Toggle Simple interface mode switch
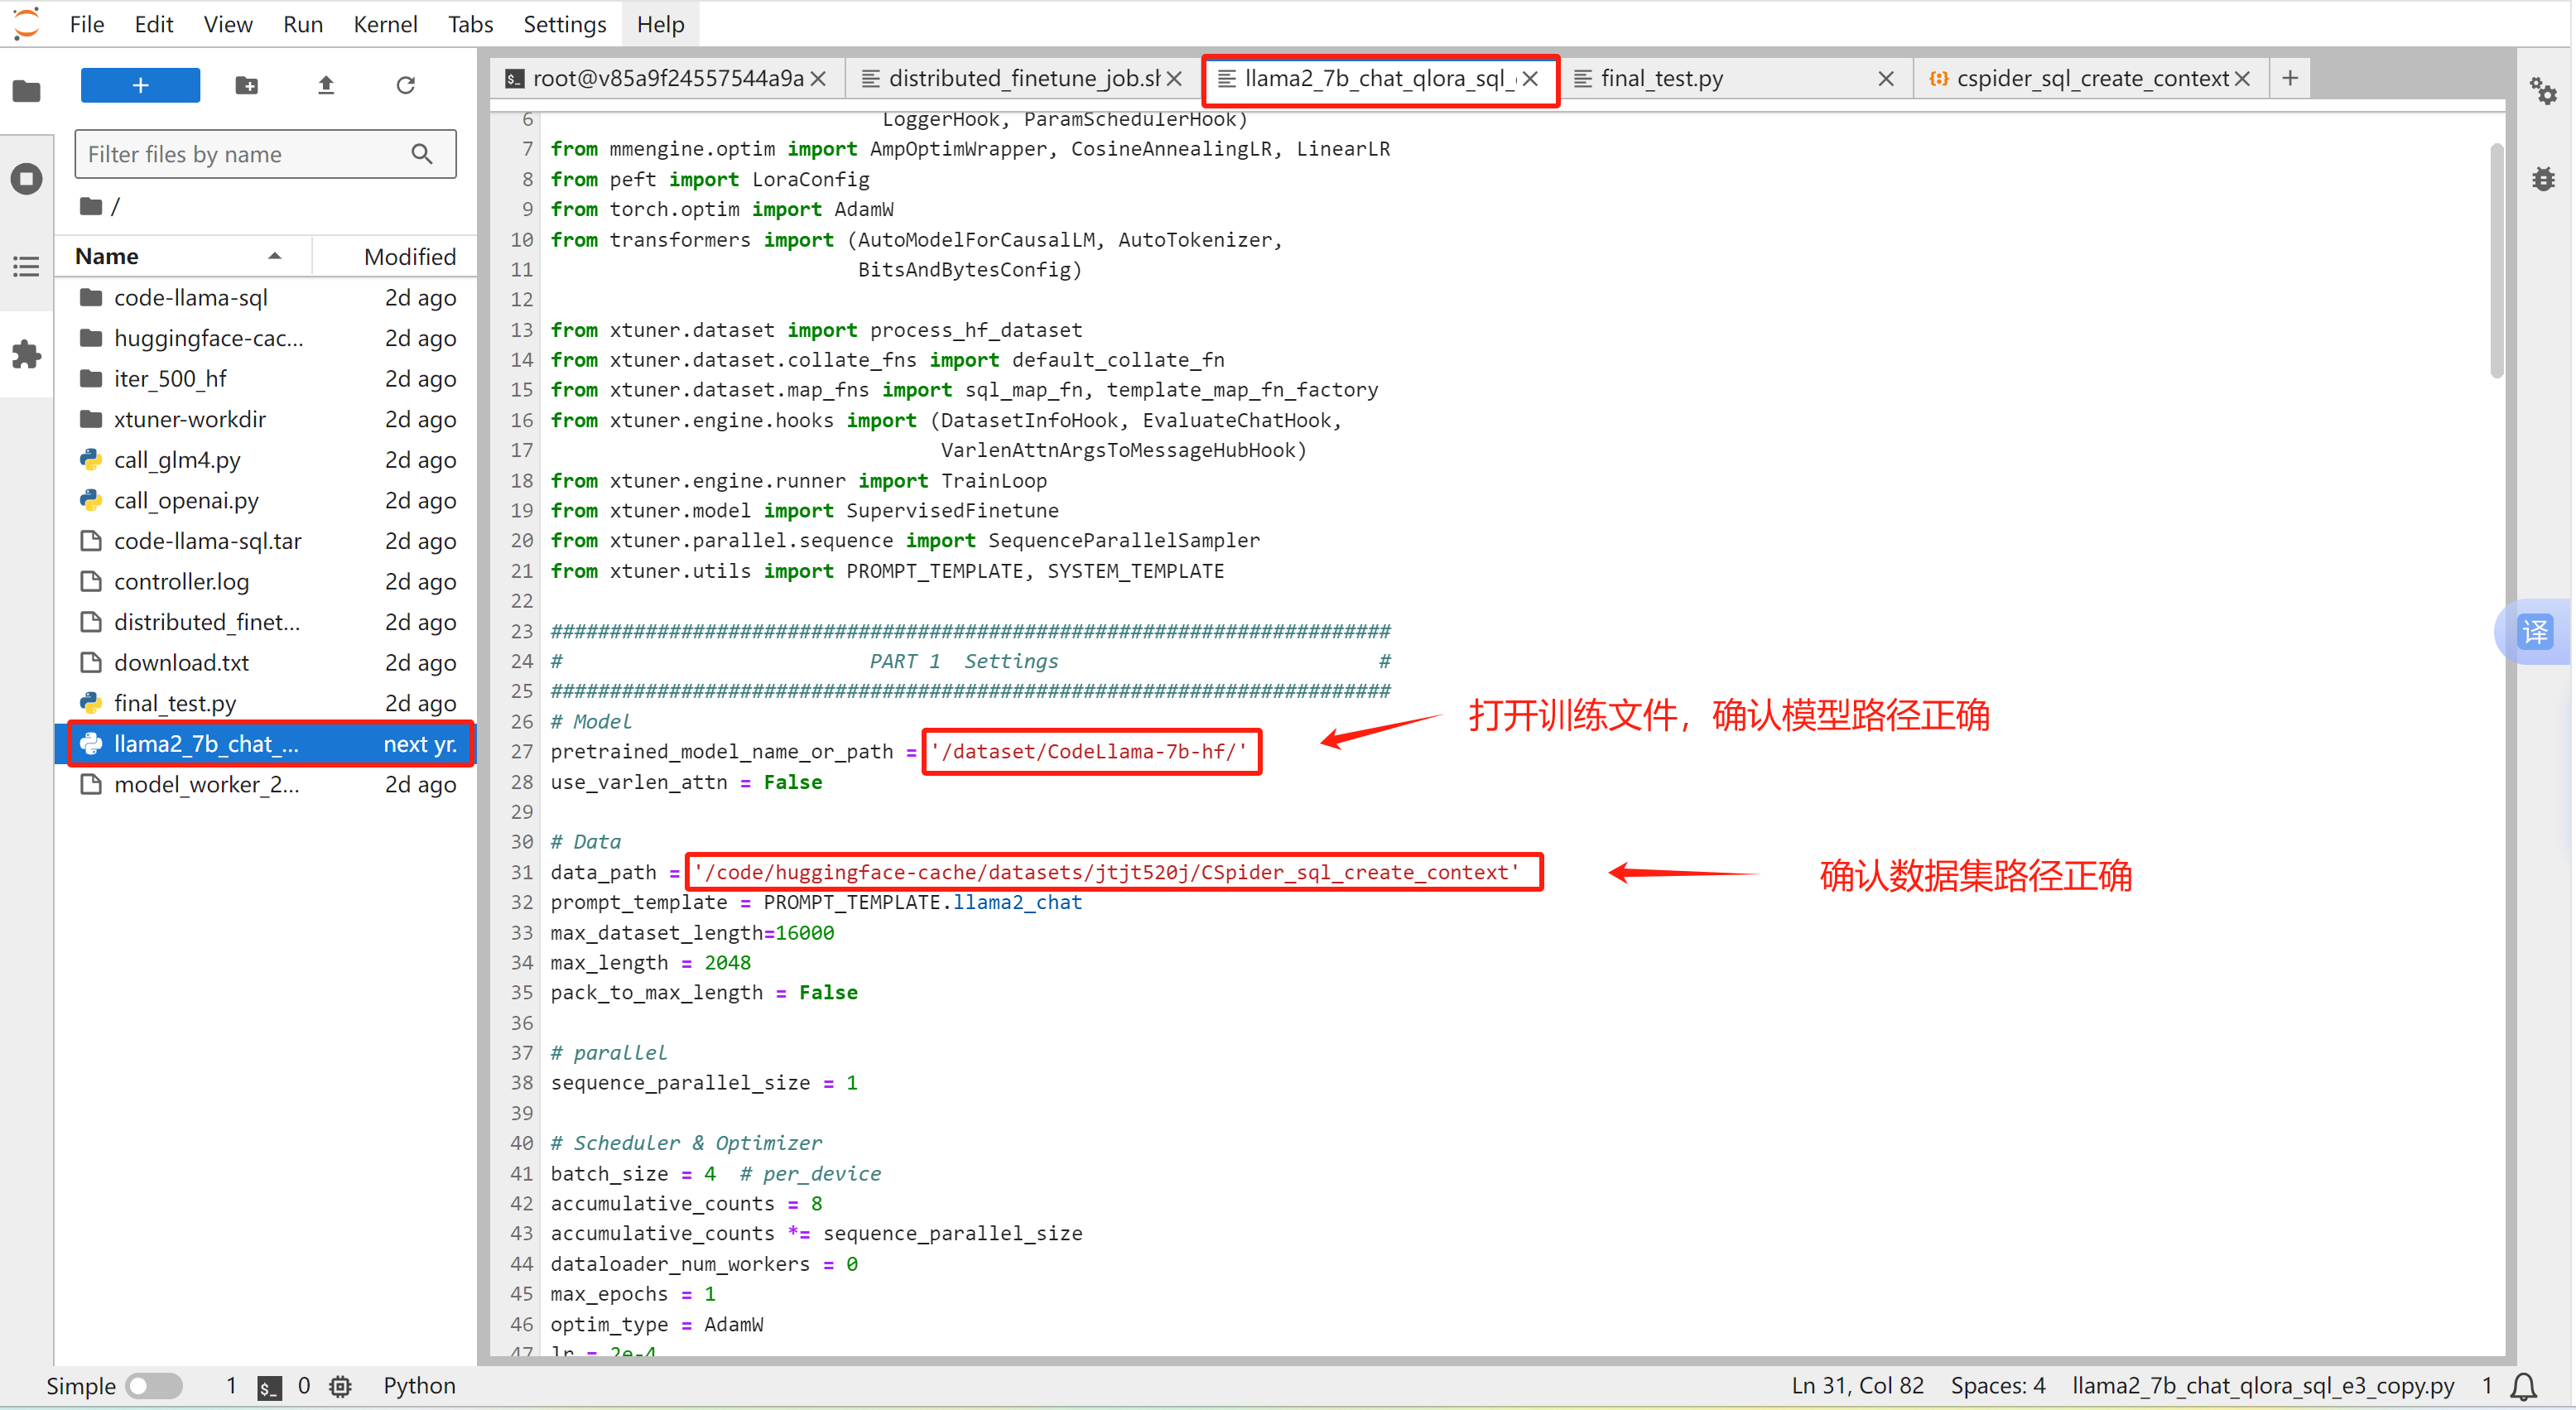2576x1410 pixels. pyautogui.click(x=155, y=1386)
